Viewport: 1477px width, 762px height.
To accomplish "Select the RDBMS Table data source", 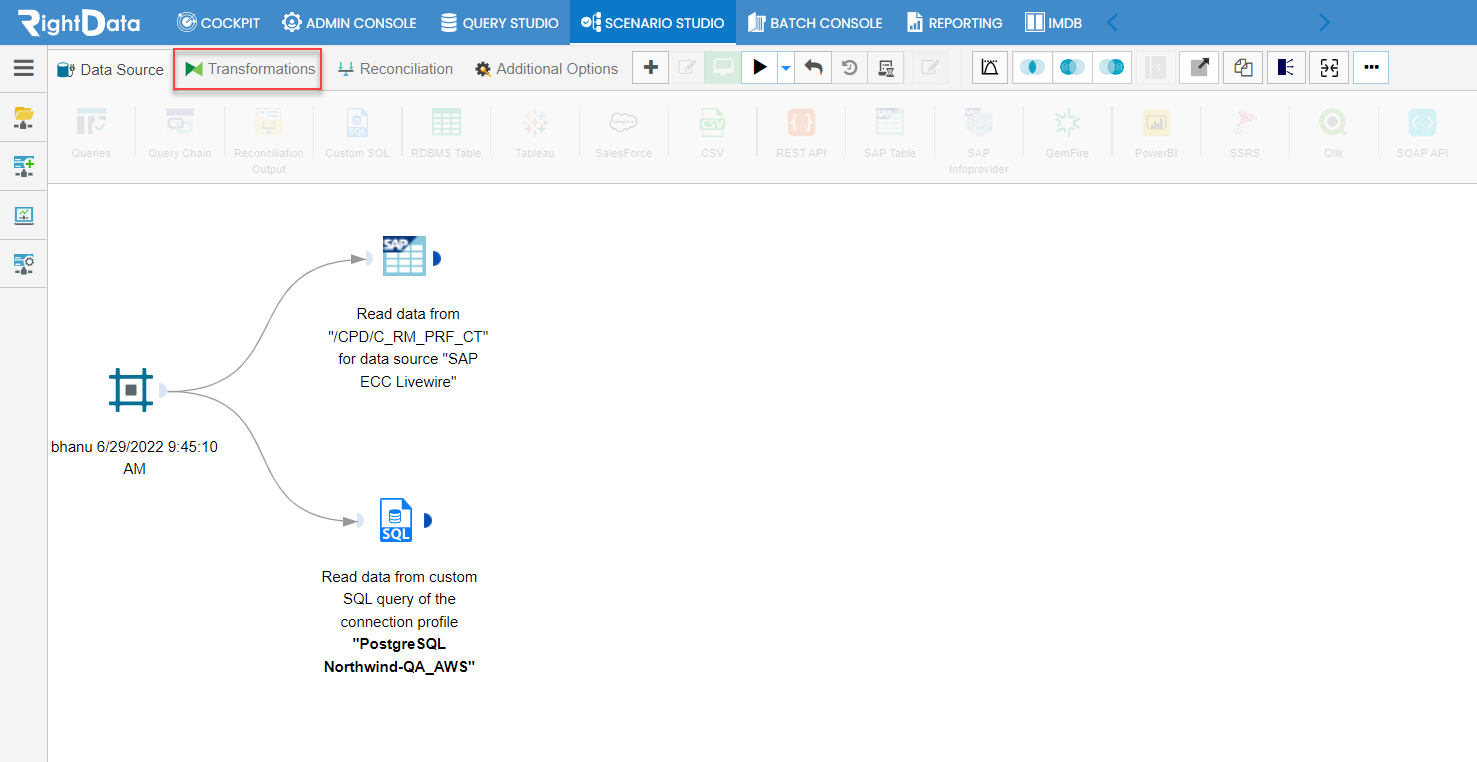I will (x=446, y=133).
